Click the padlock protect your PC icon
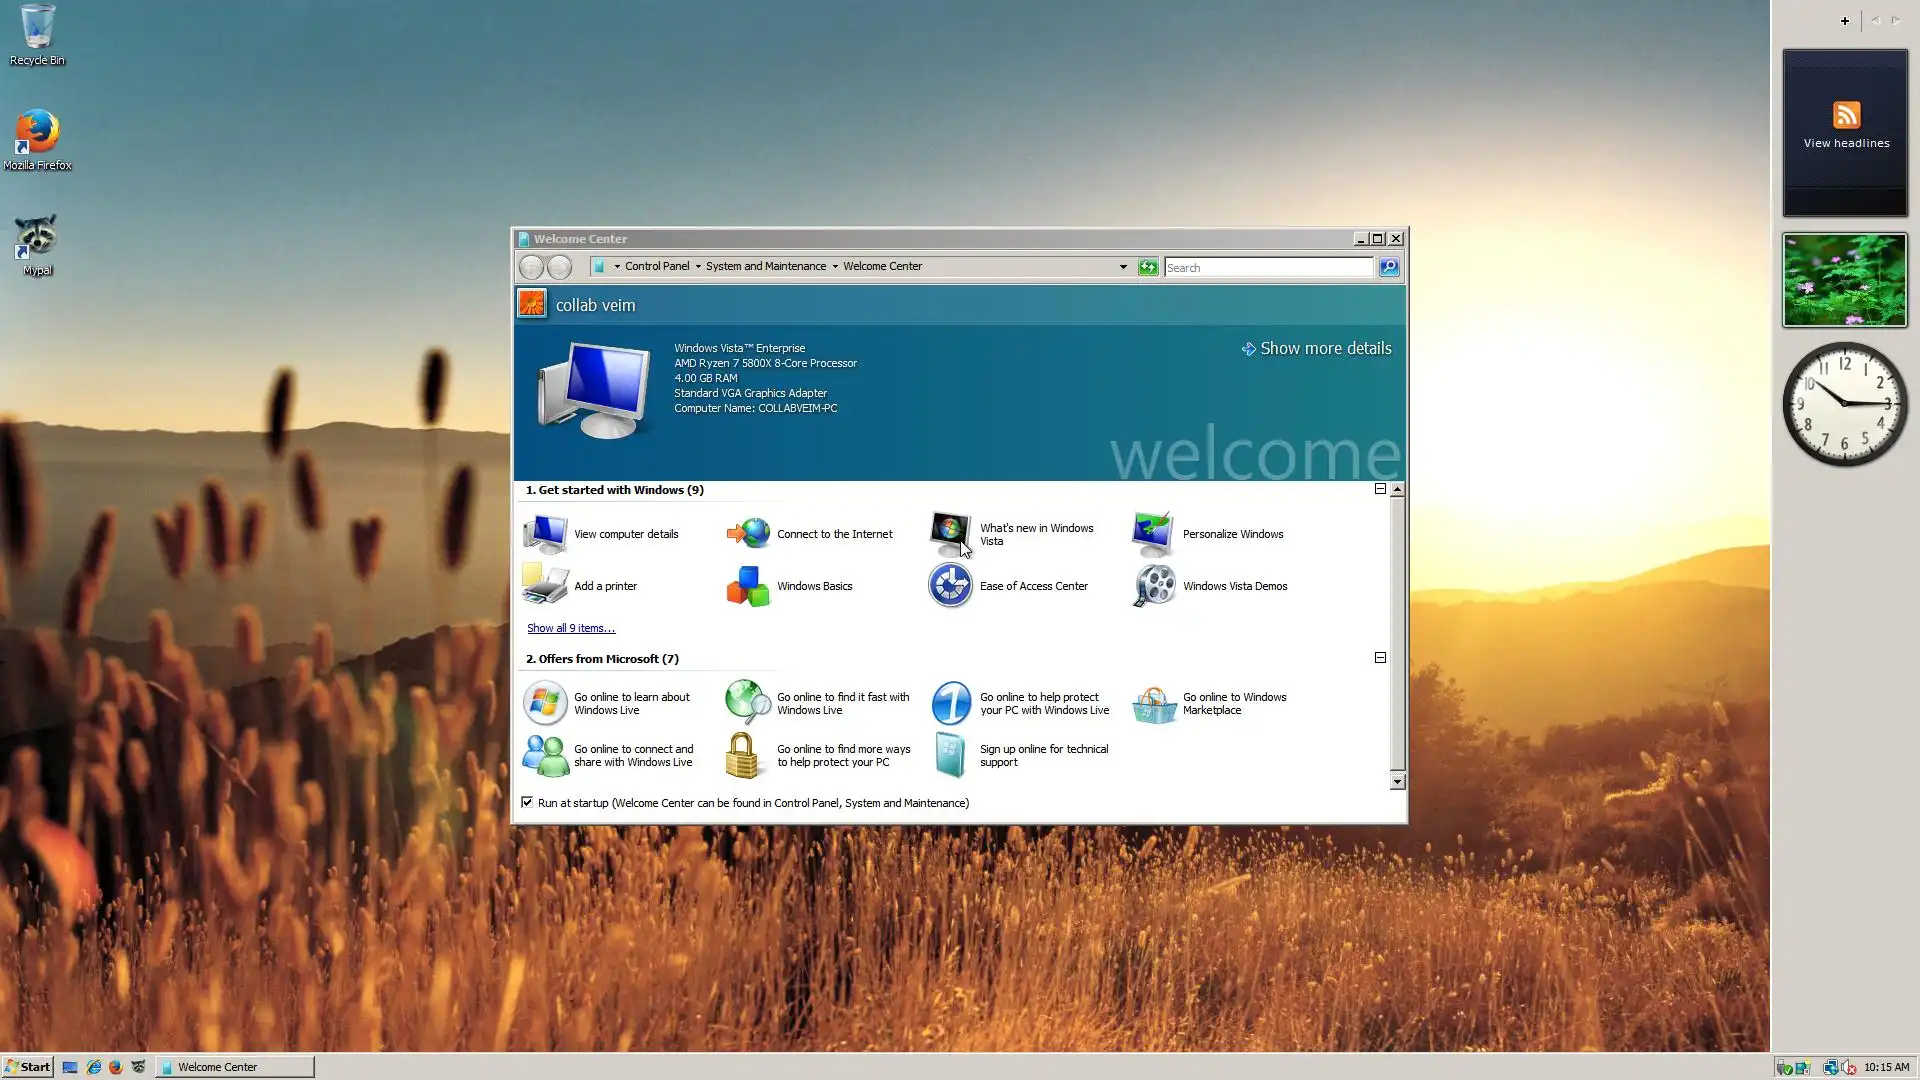1920x1080 pixels. [743, 756]
